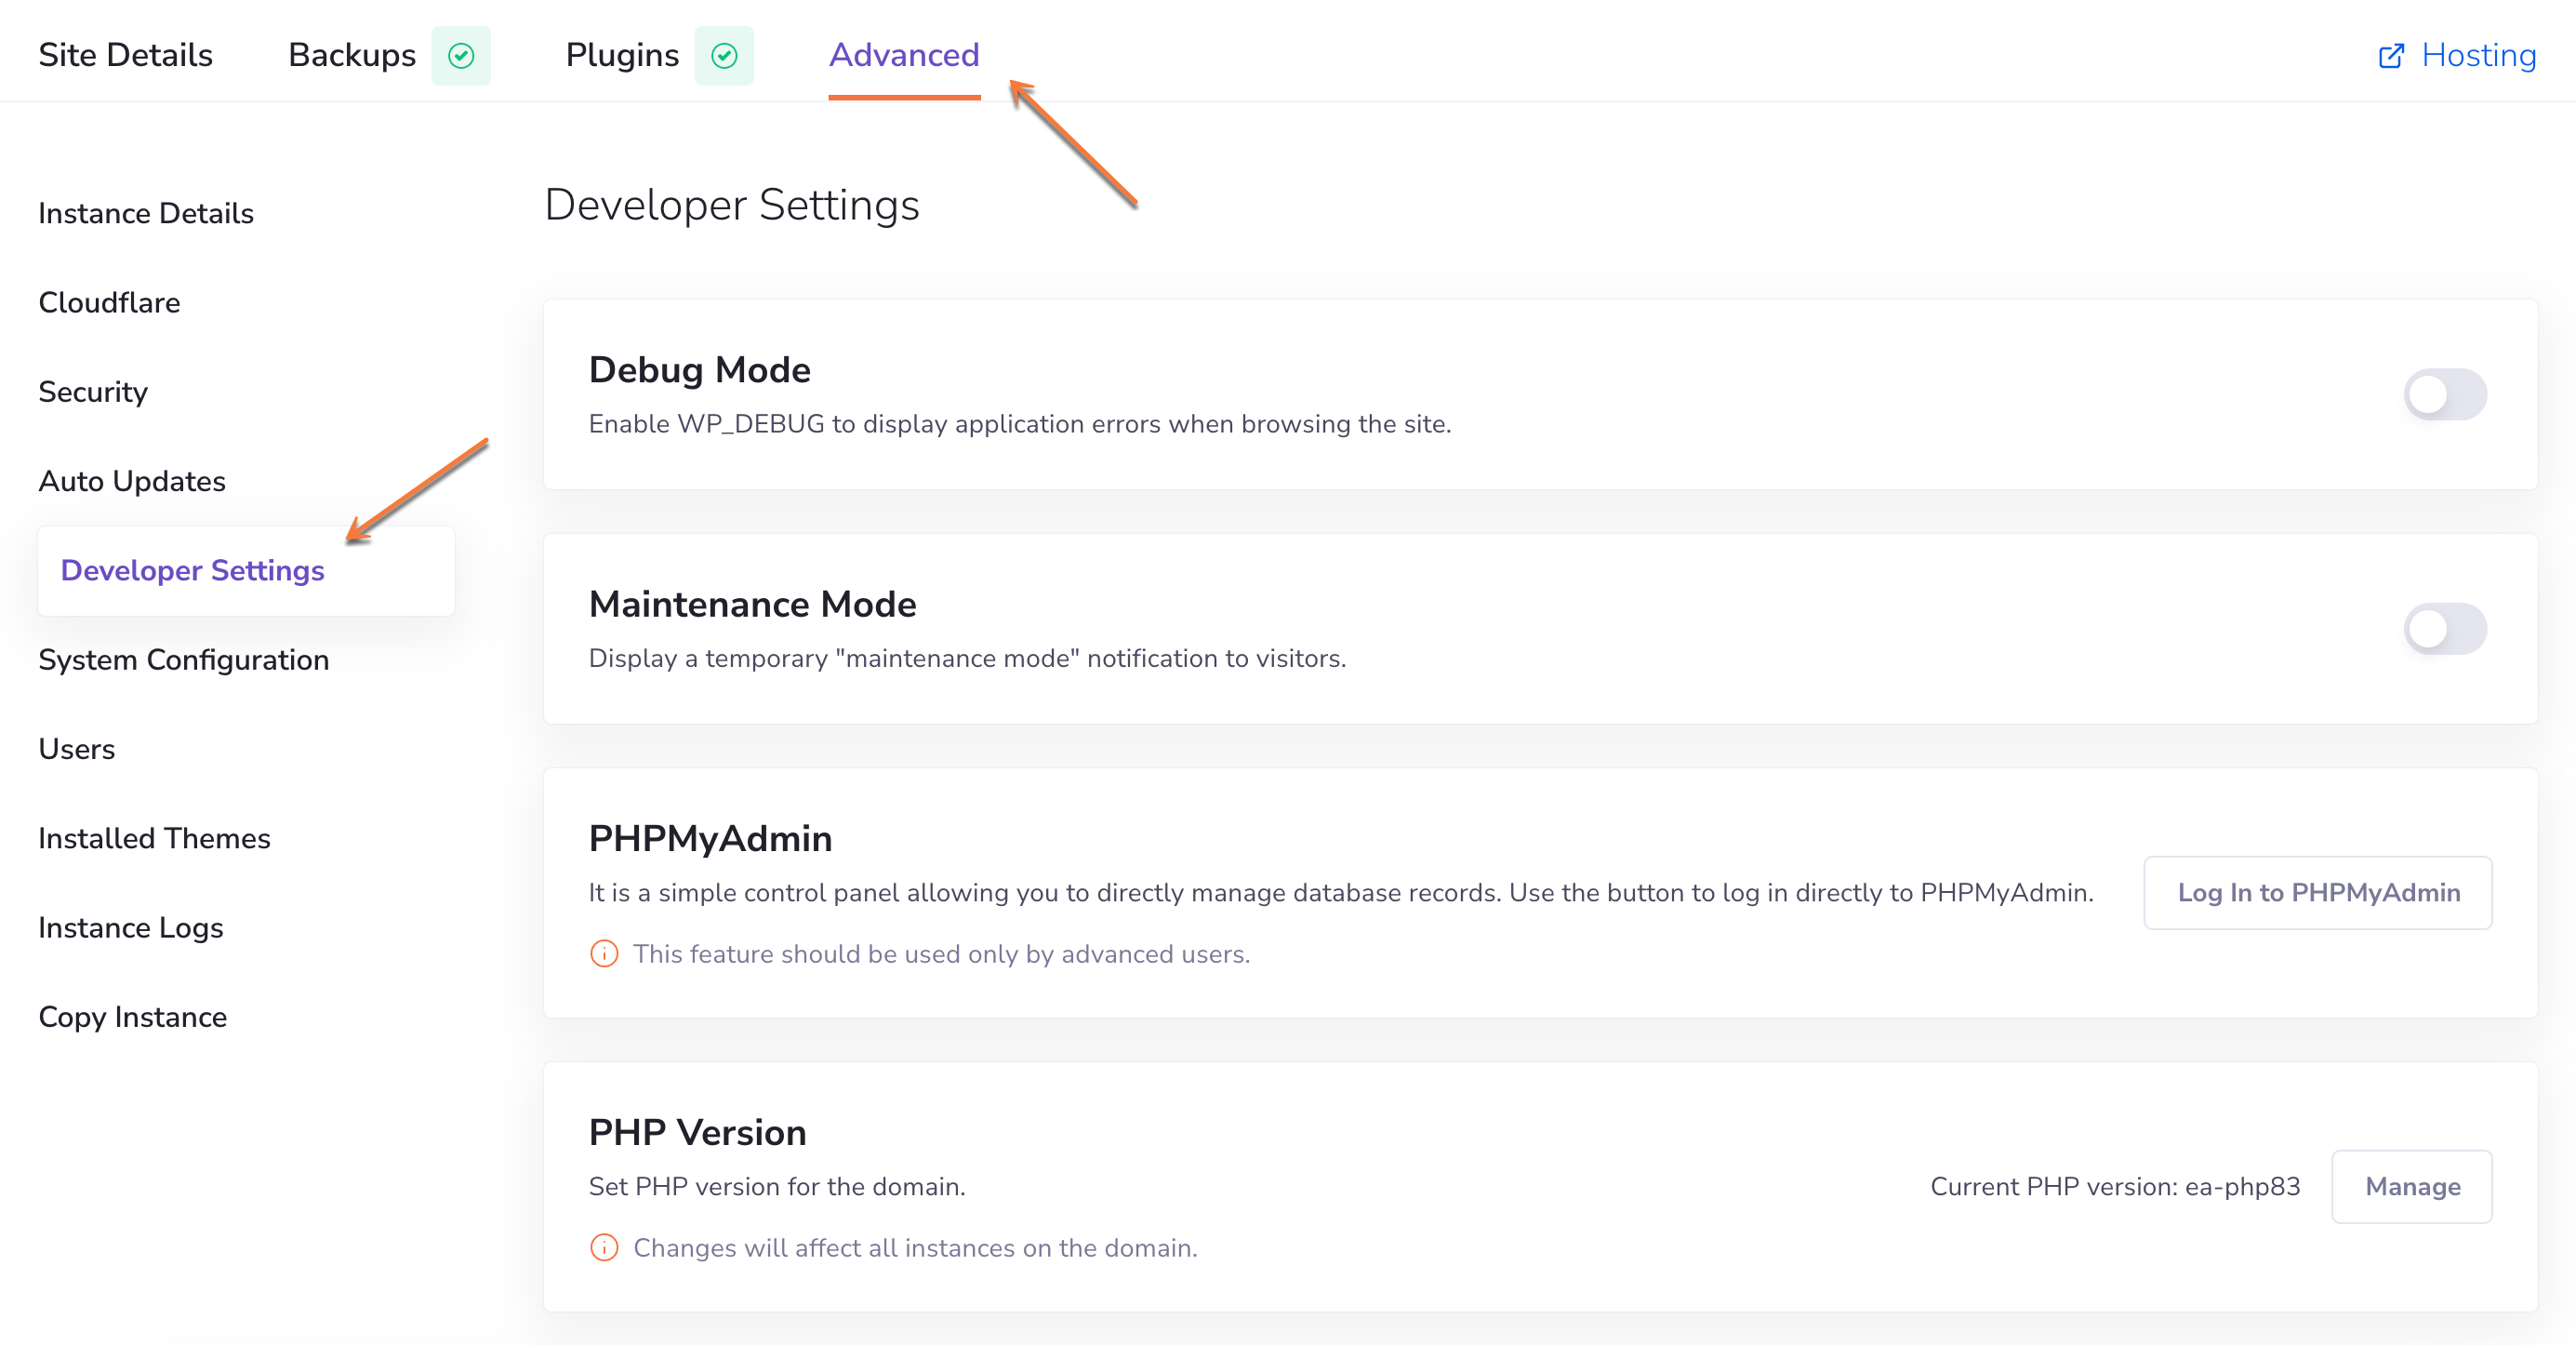Select System Configuration sidebar item
The width and height of the screenshot is (2576, 1345).
184,660
